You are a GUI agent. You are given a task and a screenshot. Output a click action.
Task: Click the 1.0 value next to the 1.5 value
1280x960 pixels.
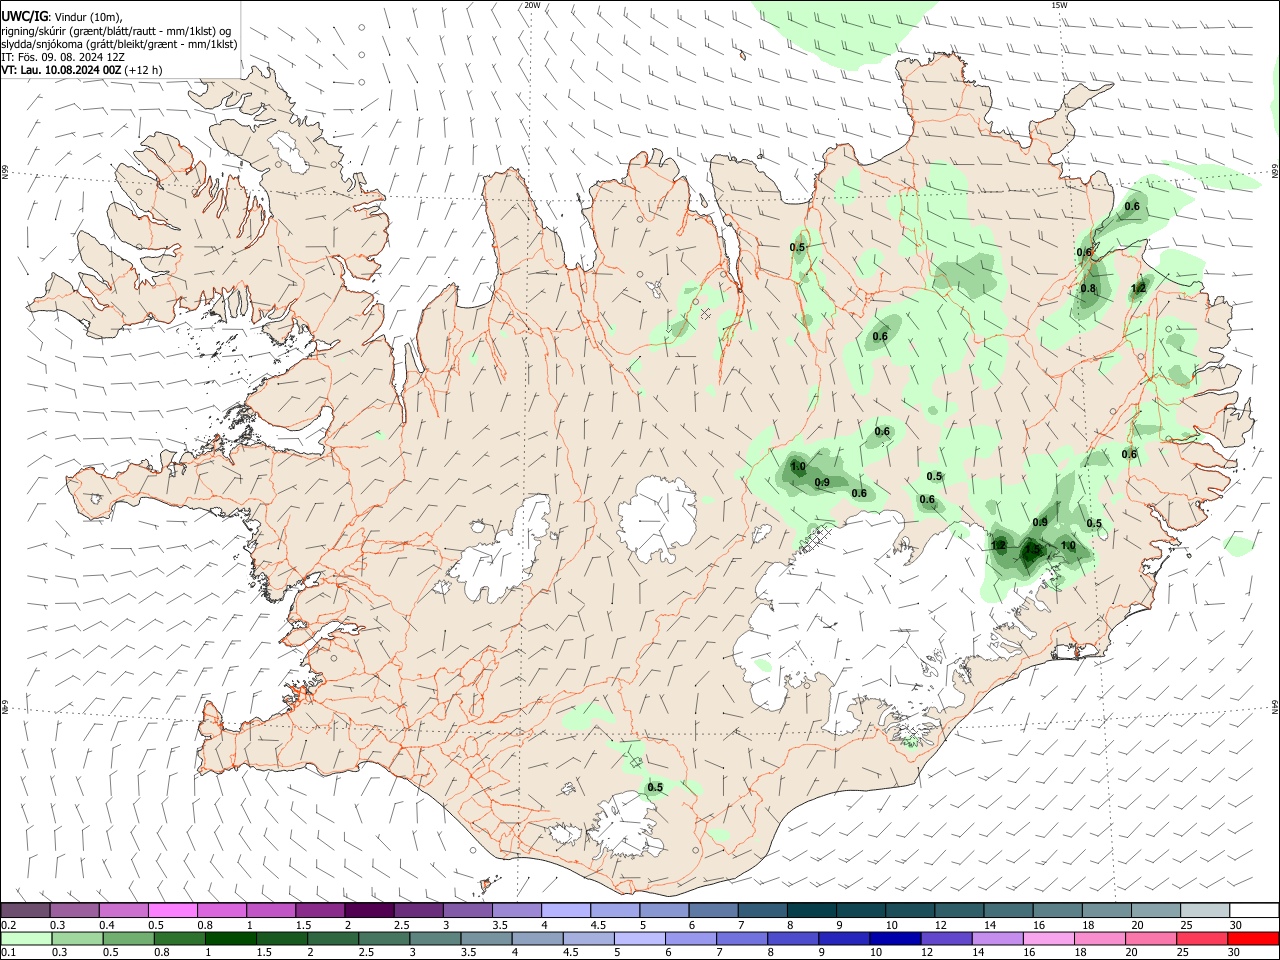[x=1068, y=546]
